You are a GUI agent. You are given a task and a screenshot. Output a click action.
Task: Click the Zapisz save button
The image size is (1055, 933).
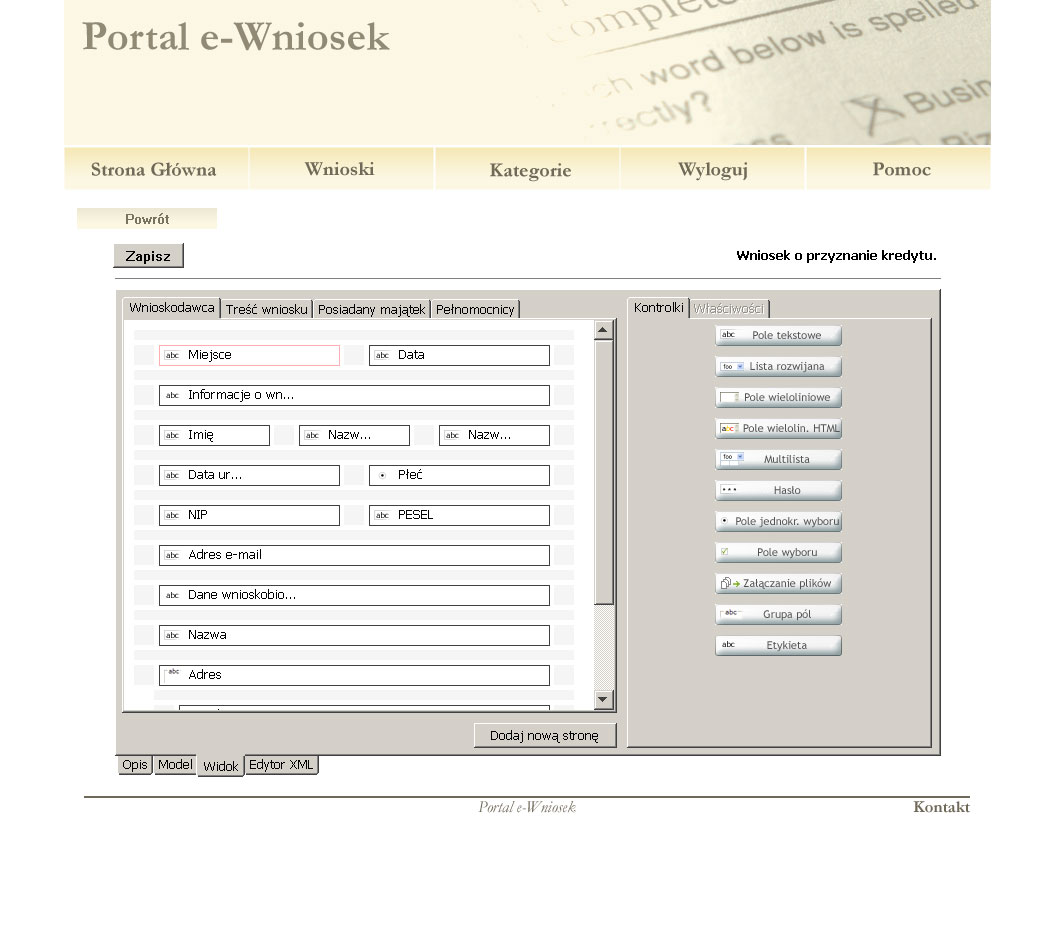pyautogui.click(x=148, y=256)
